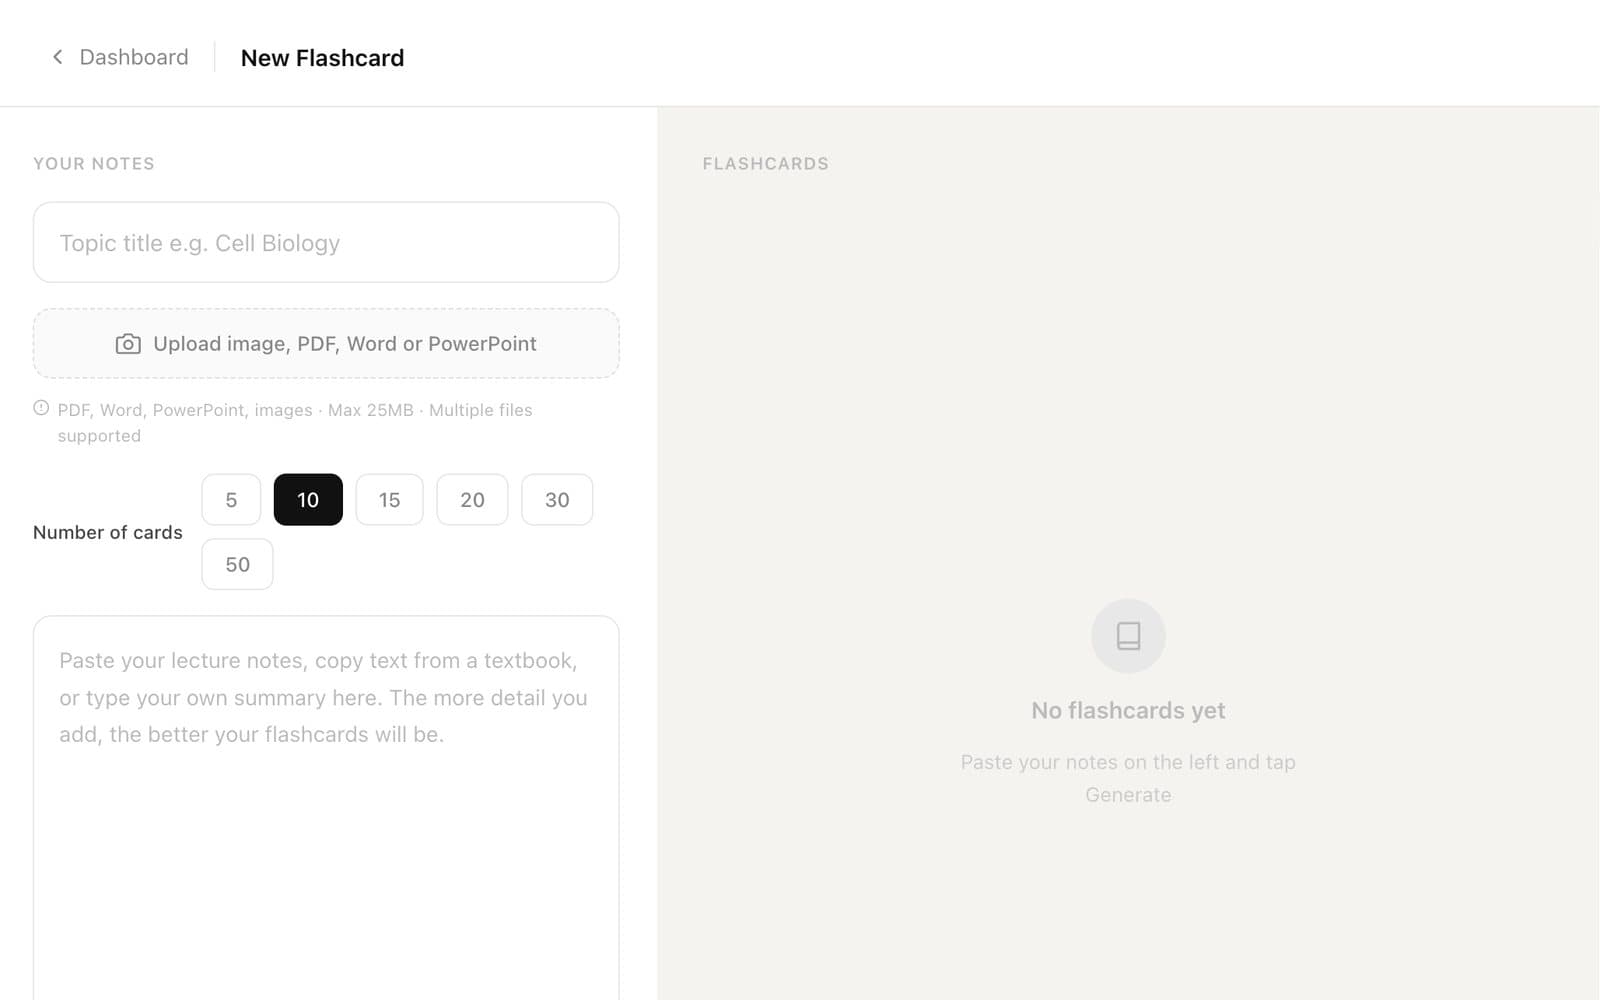
Task: Focus the Topic title input field
Action: point(326,242)
